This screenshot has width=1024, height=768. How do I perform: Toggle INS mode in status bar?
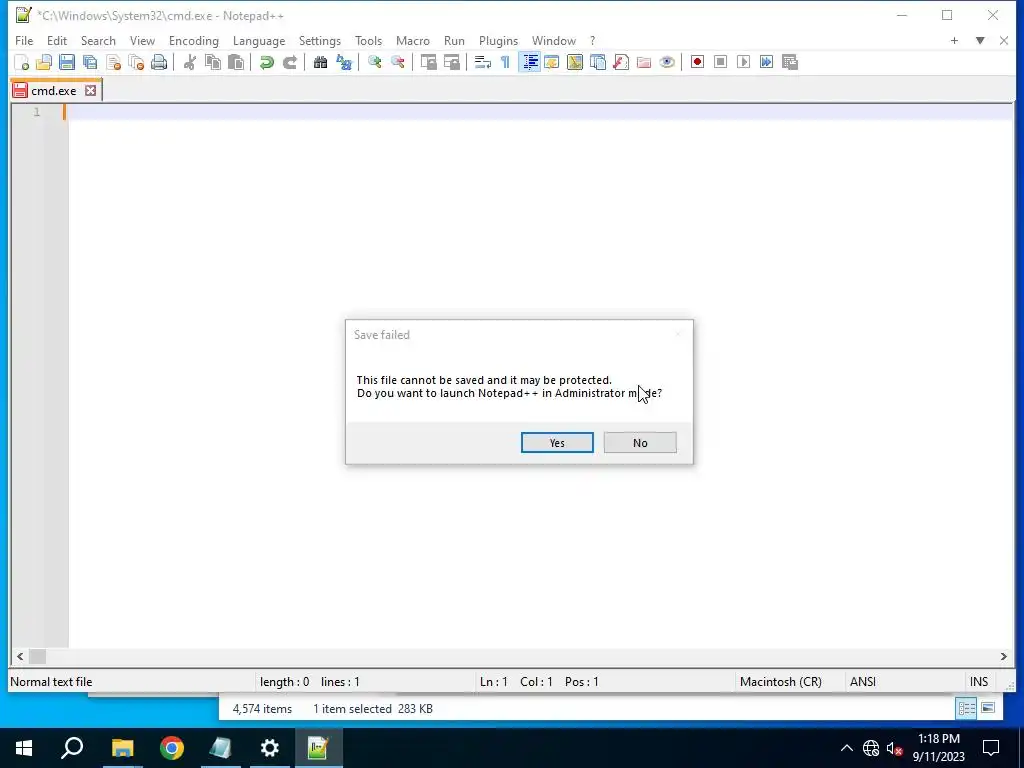pos(979,682)
